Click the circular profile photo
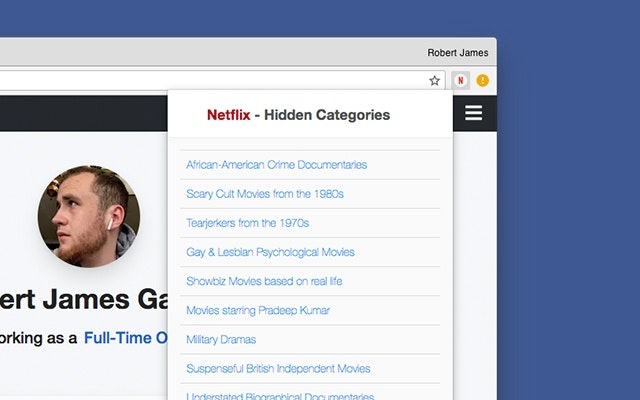The image size is (640, 400). pyautogui.click(x=89, y=216)
